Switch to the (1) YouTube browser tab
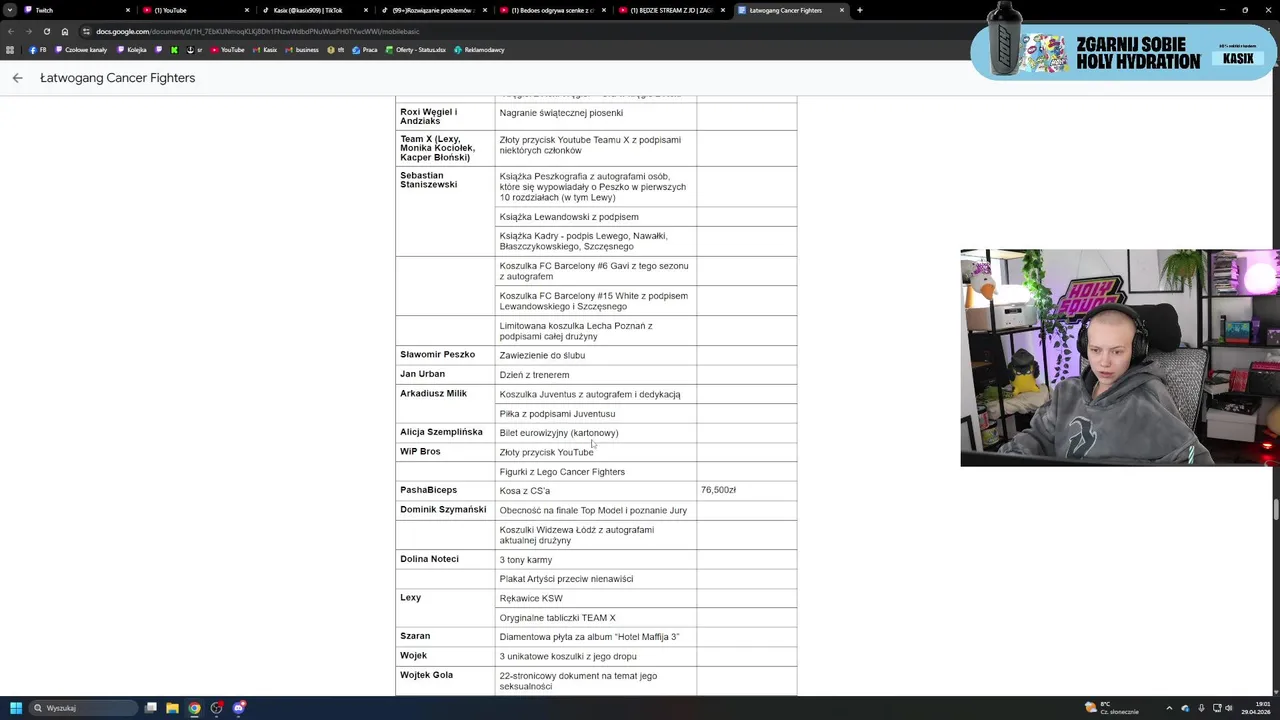 coord(195,10)
